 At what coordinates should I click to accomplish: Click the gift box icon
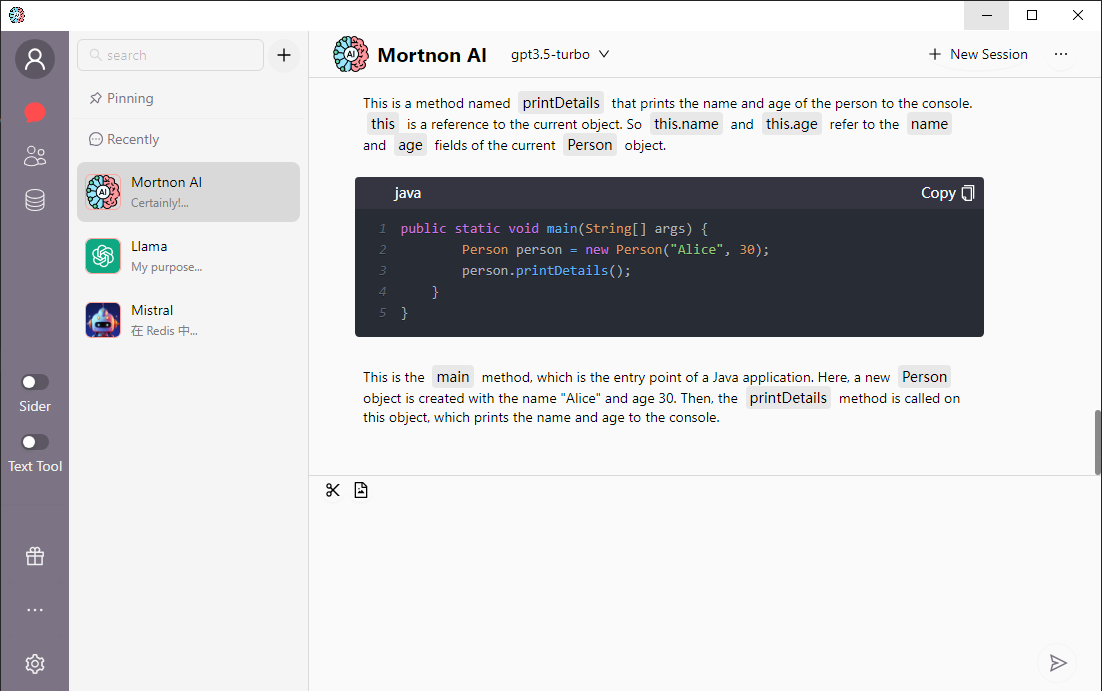point(35,557)
